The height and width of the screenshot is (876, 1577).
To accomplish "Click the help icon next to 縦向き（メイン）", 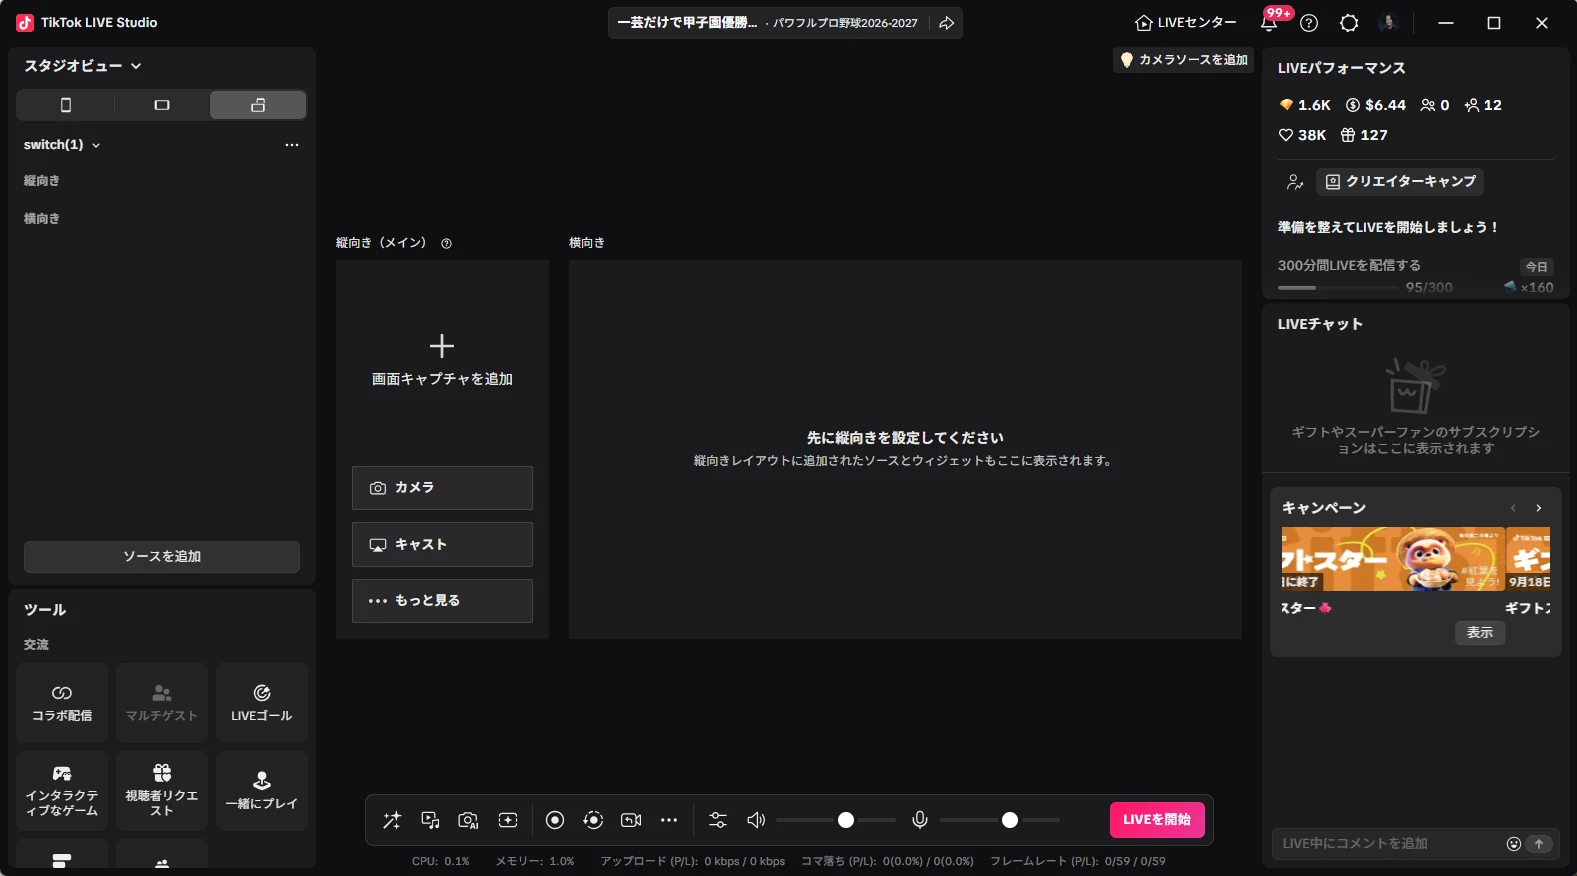I will (447, 243).
